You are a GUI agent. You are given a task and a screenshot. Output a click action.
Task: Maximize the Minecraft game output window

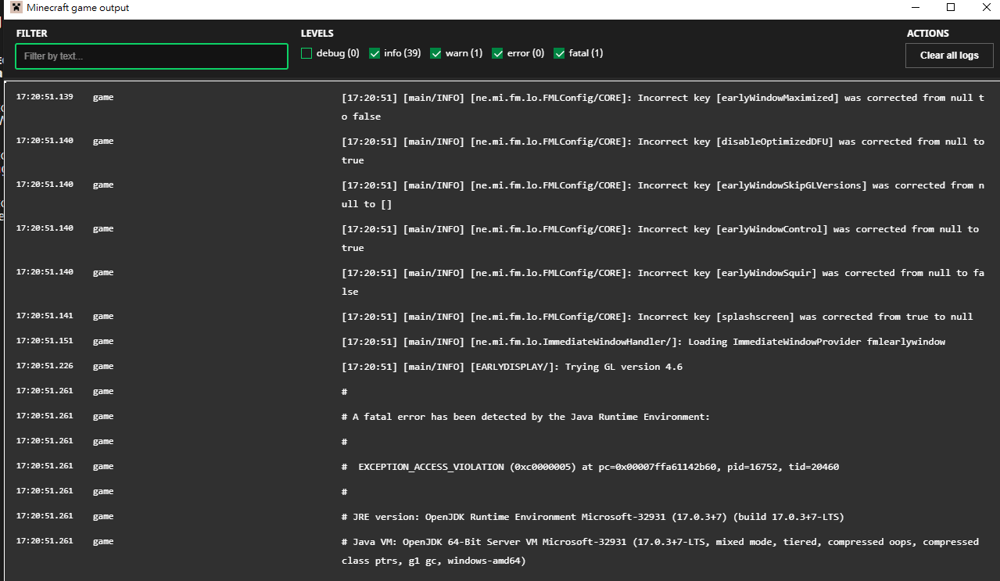tap(950, 8)
